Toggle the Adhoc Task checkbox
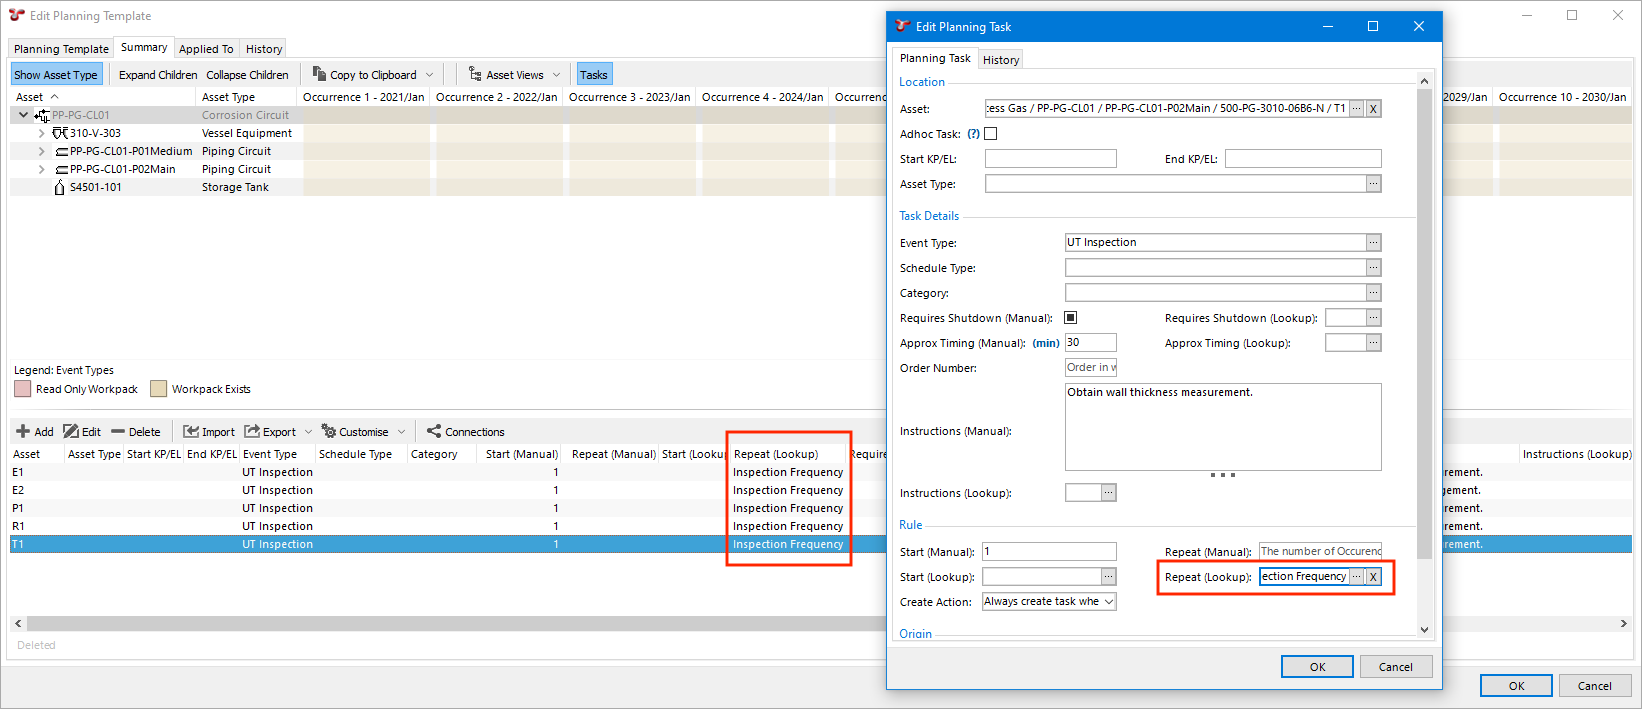The height and width of the screenshot is (709, 1642). point(991,134)
